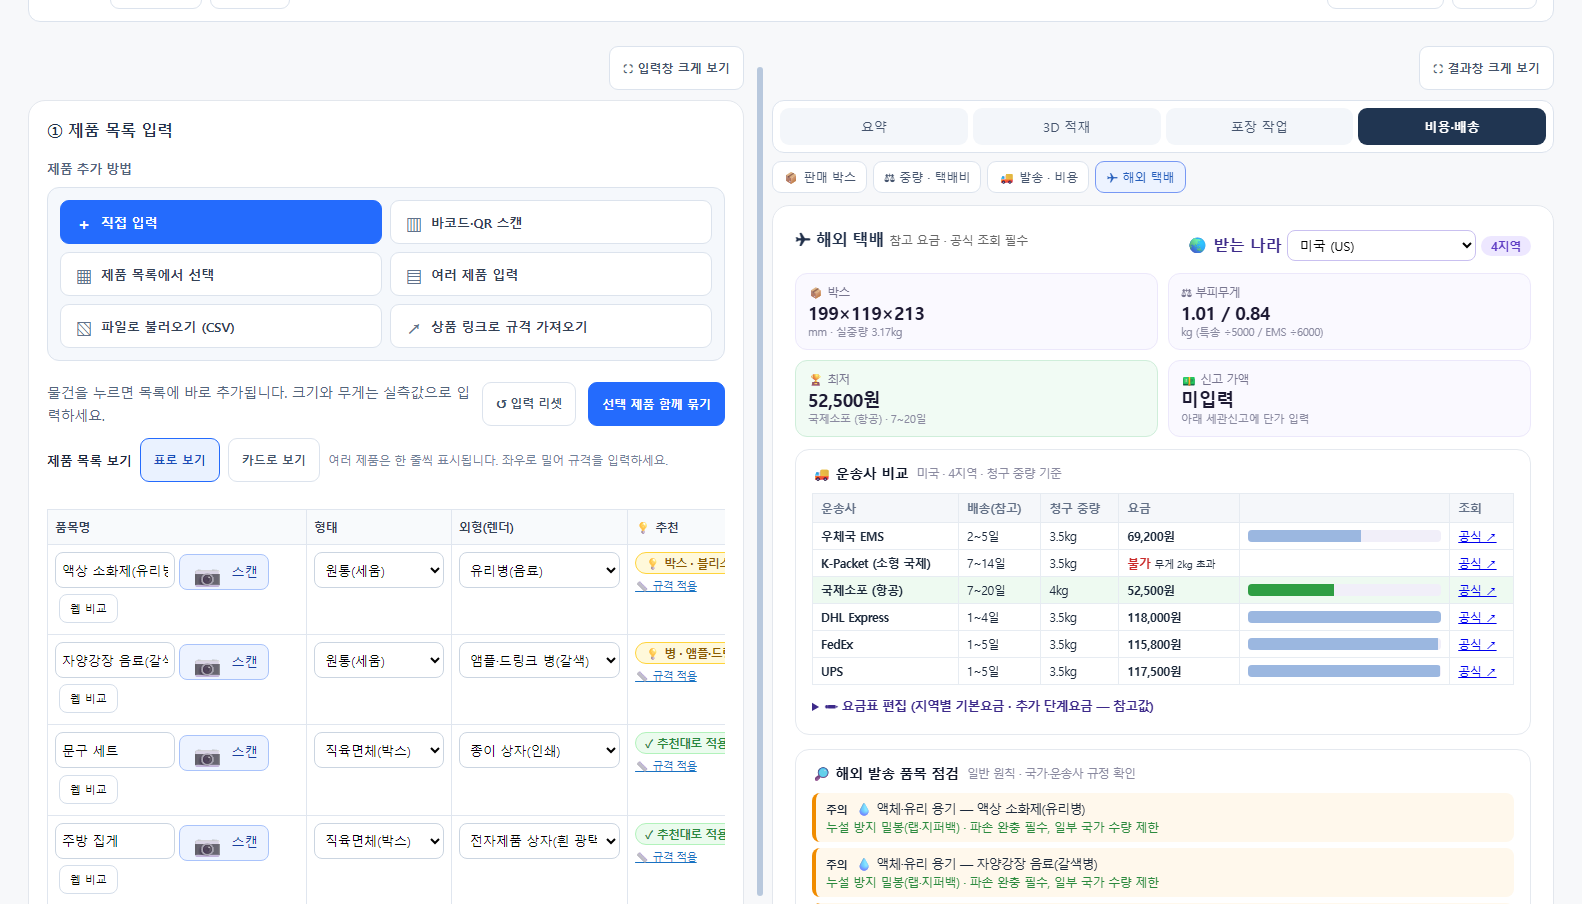Open the 판매 박스 sub-tab

(x=820, y=177)
